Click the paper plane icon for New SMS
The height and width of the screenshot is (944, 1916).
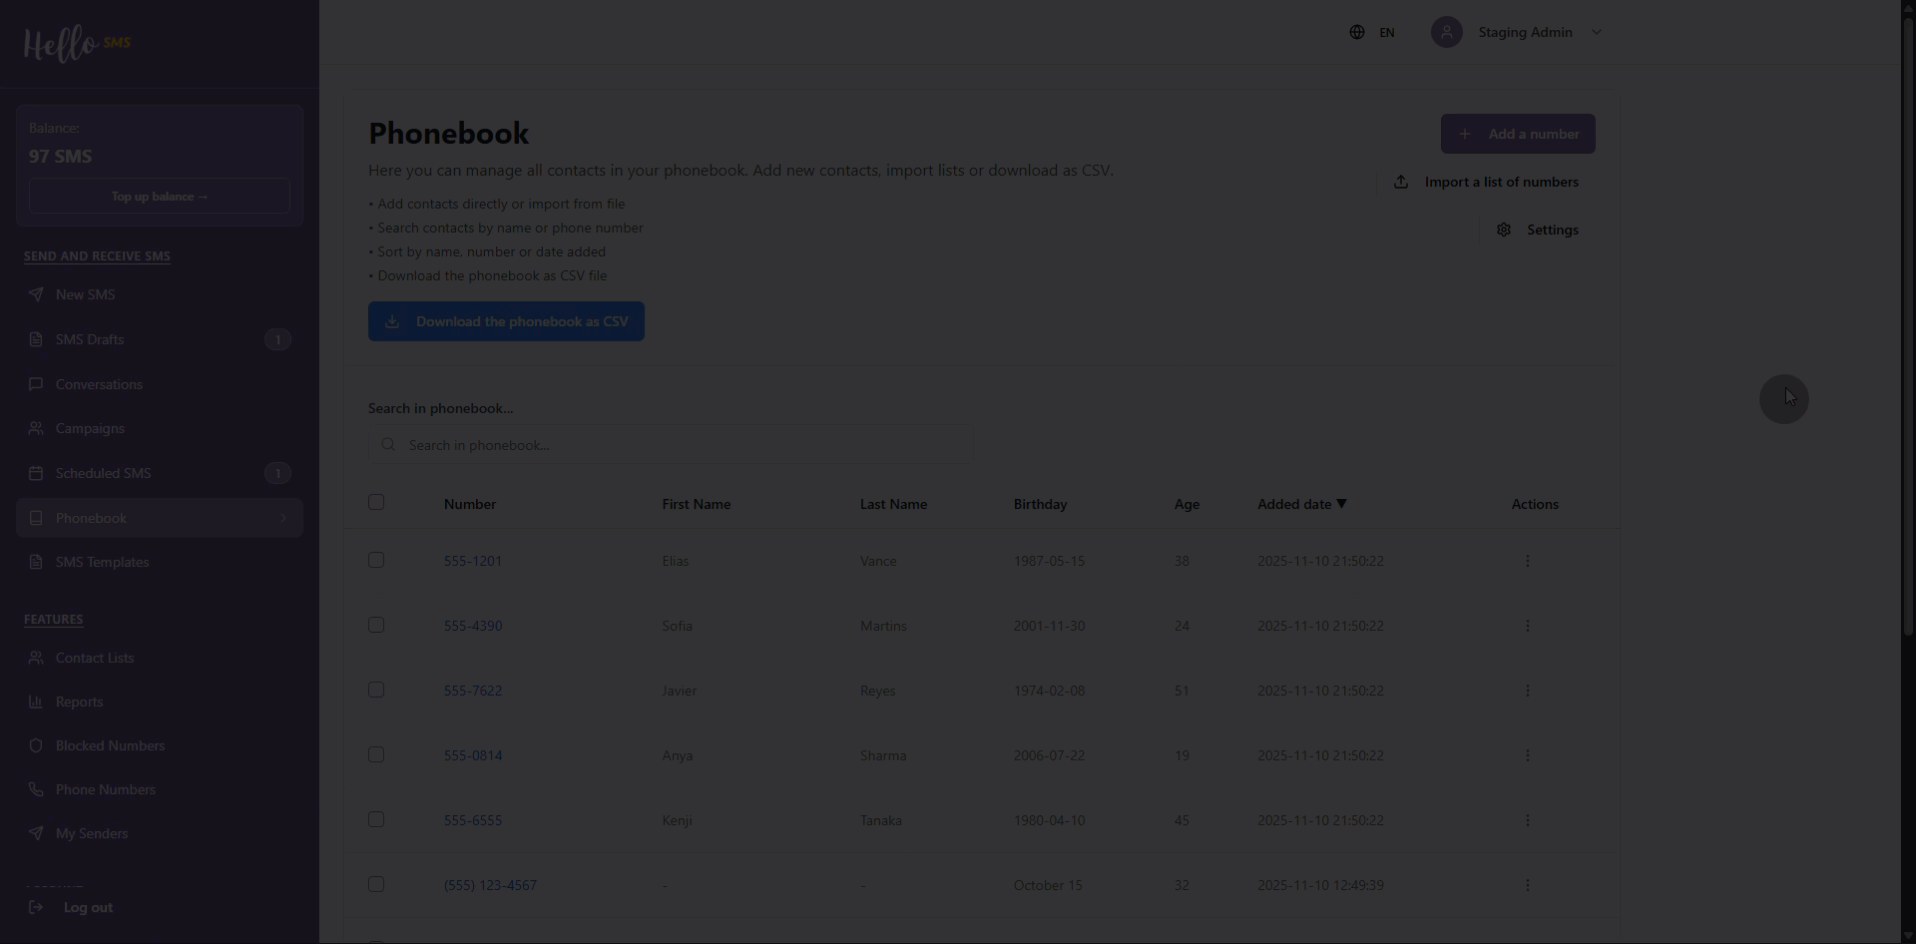coord(36,295)
